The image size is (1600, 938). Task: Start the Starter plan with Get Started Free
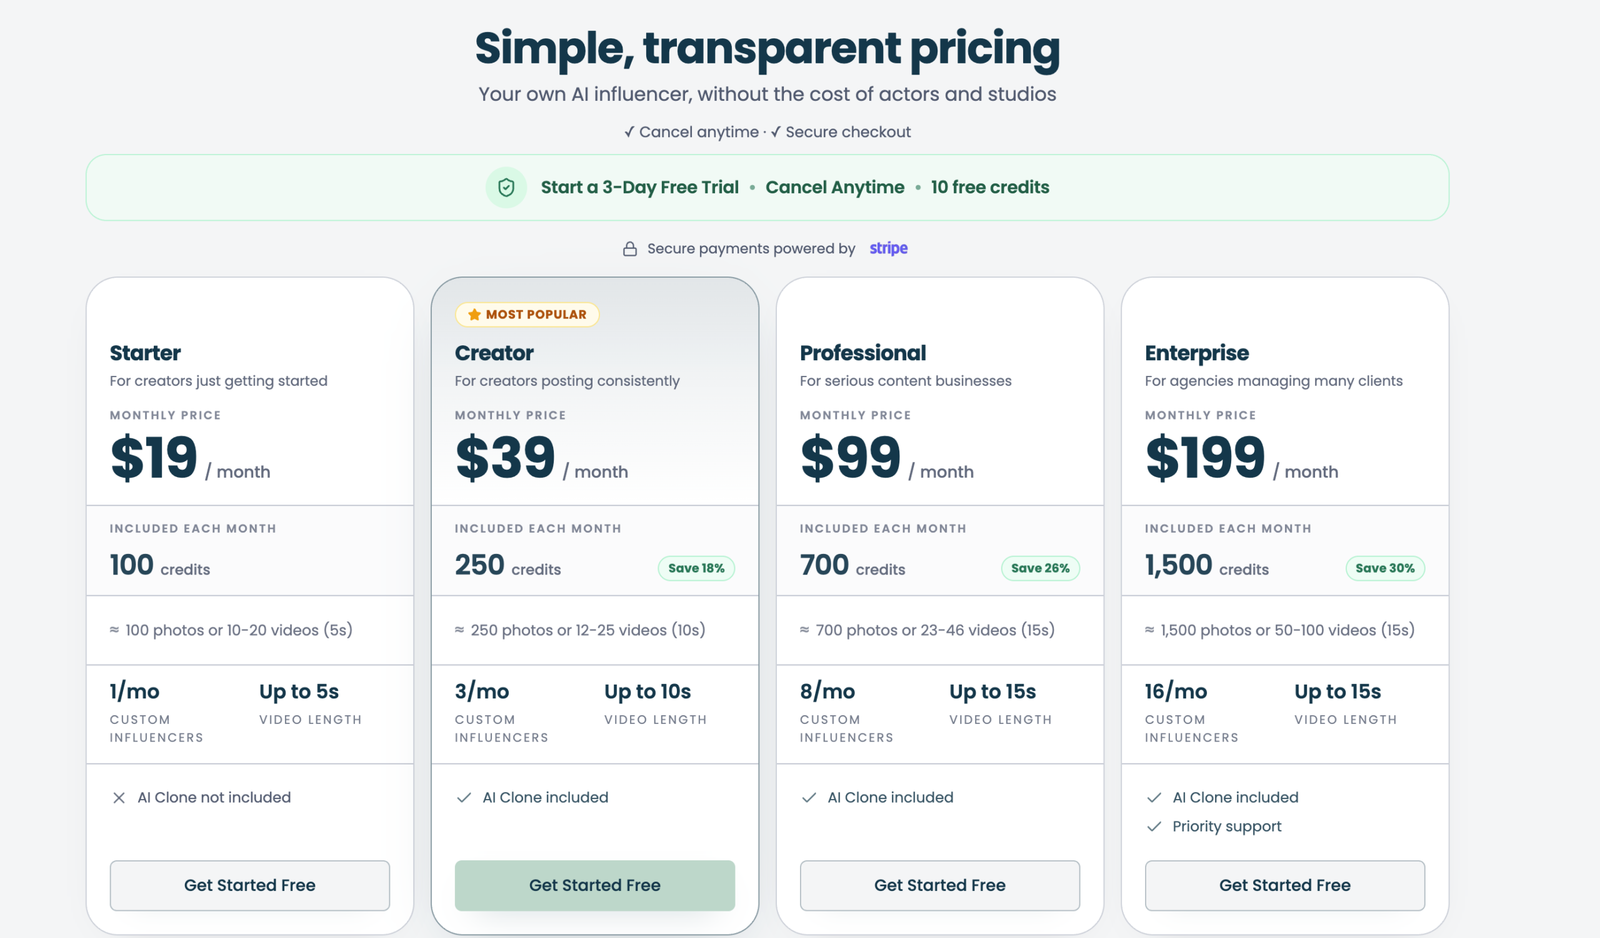[x=250, y=885]
